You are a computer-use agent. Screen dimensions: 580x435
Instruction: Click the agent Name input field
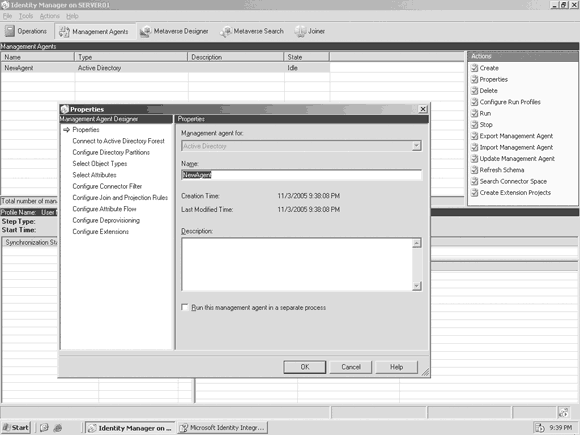tap(301, 175)
